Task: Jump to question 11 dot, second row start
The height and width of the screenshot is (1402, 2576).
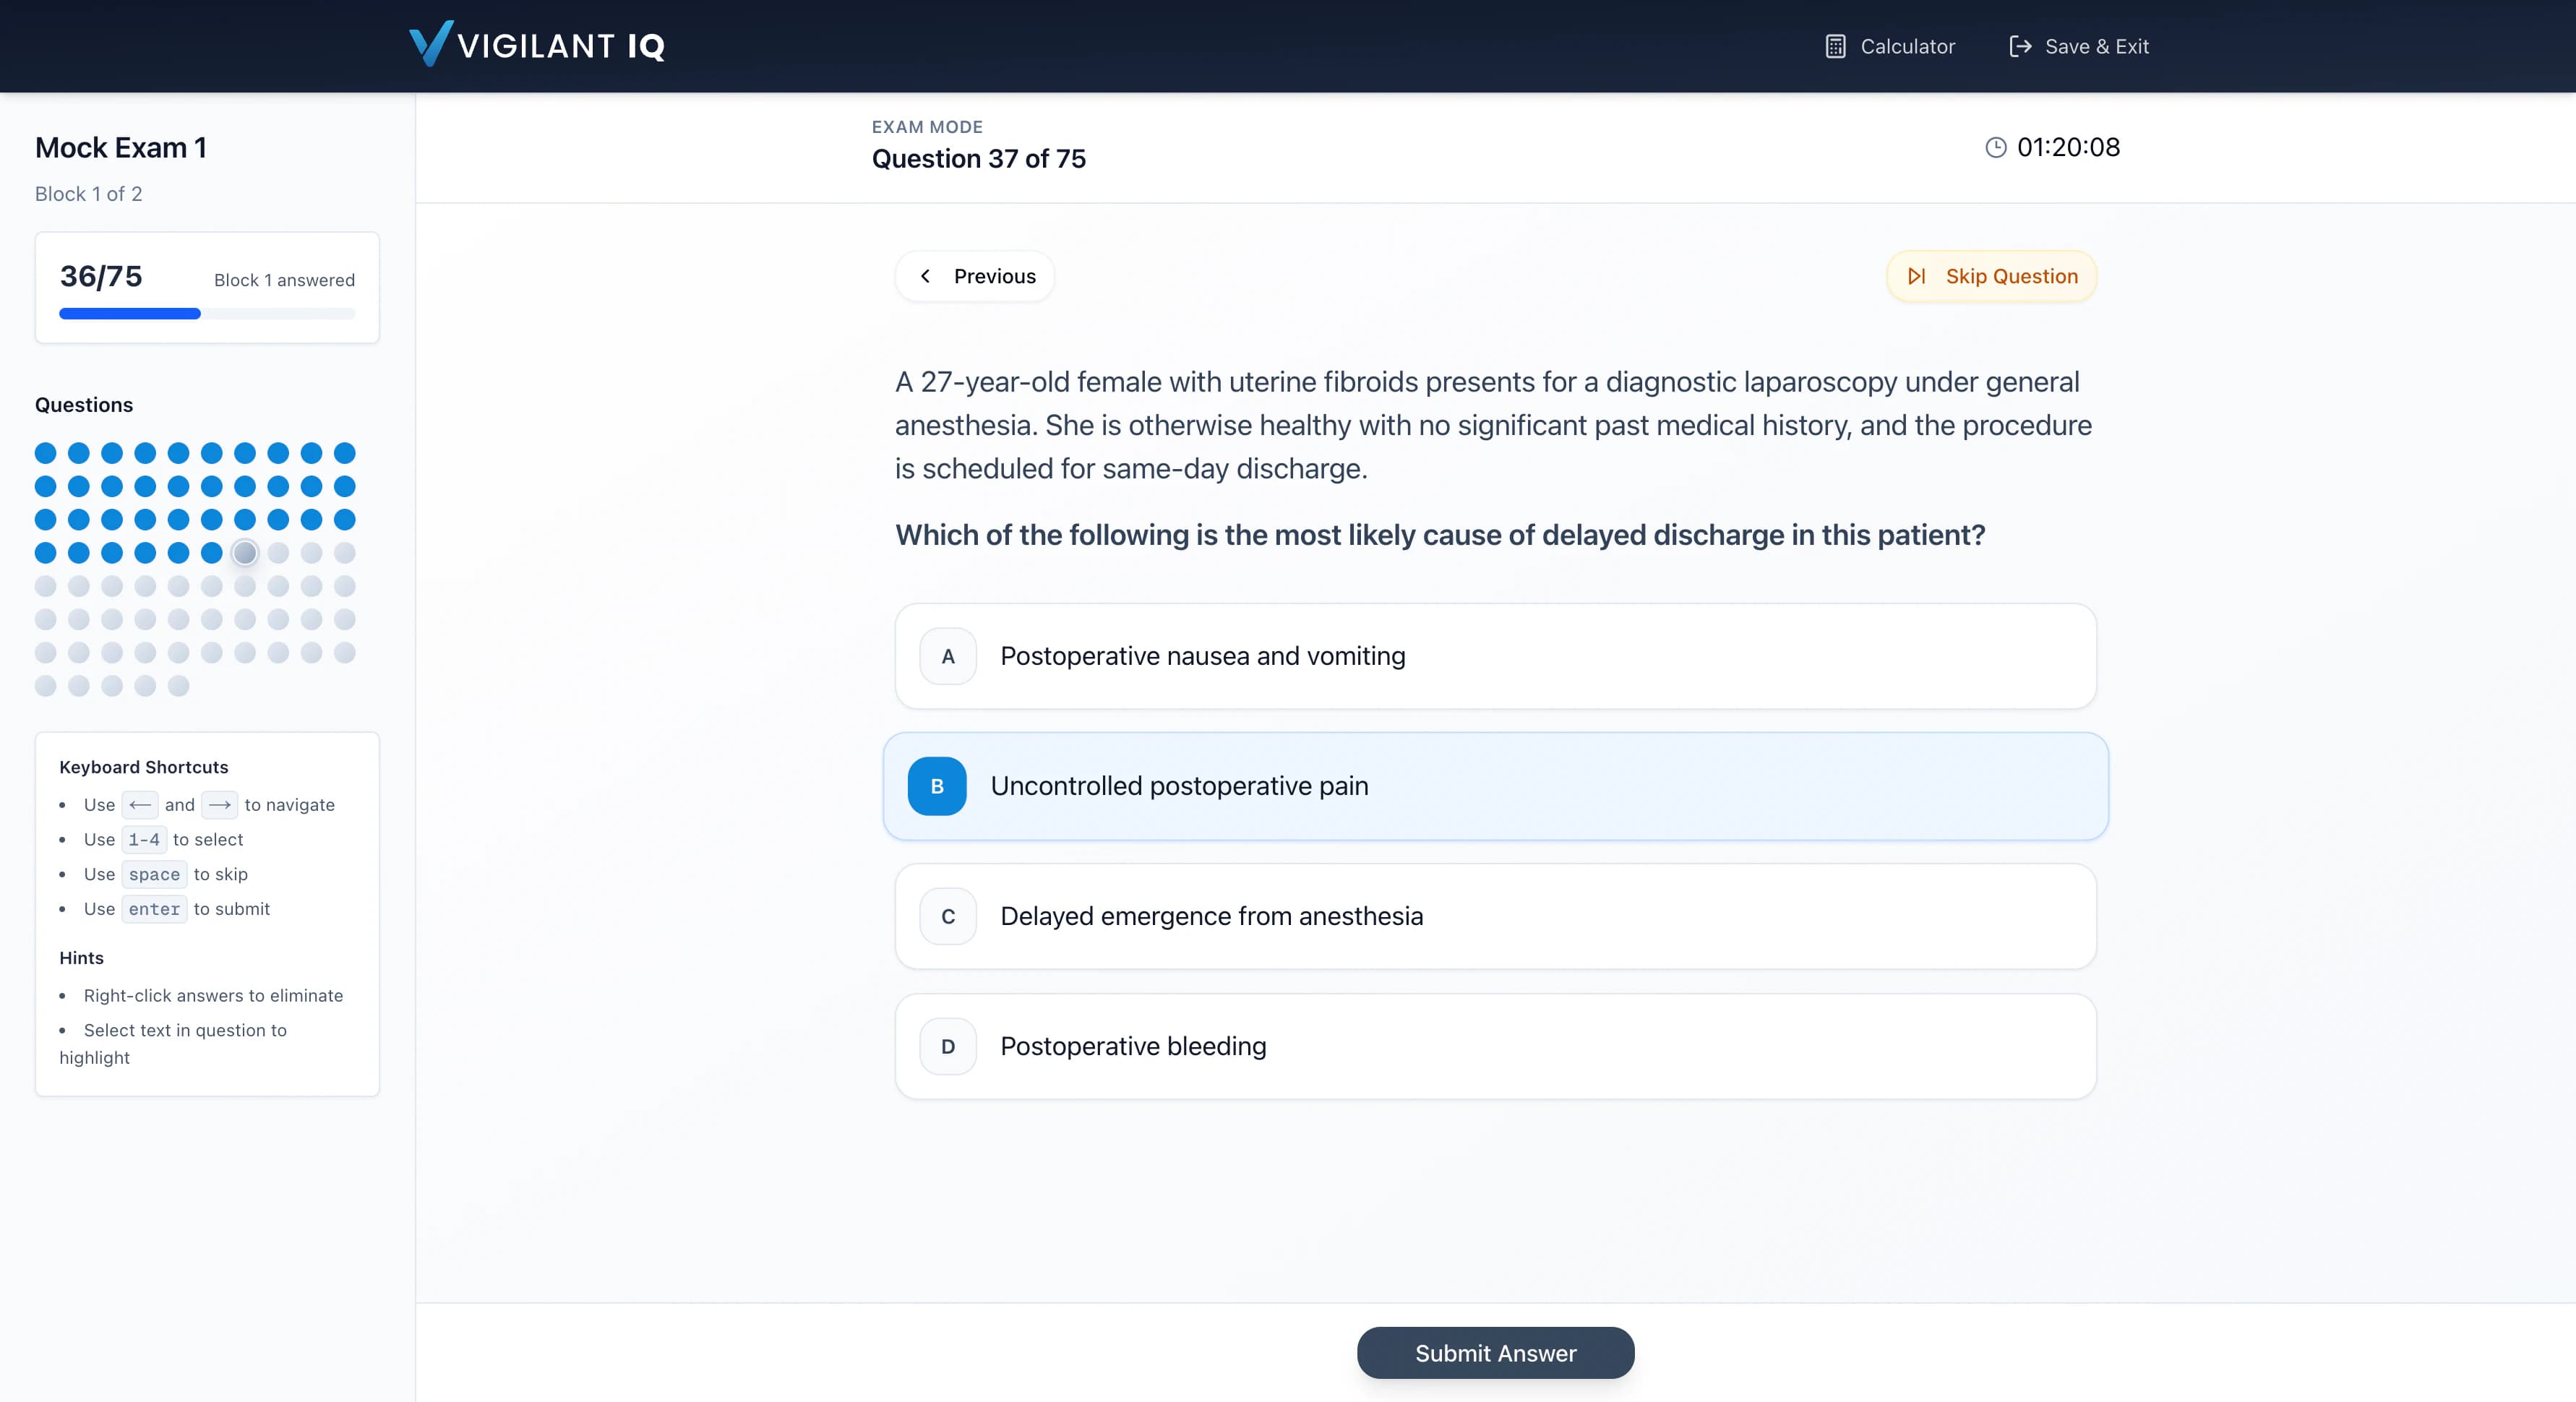Action: (45, 486)
